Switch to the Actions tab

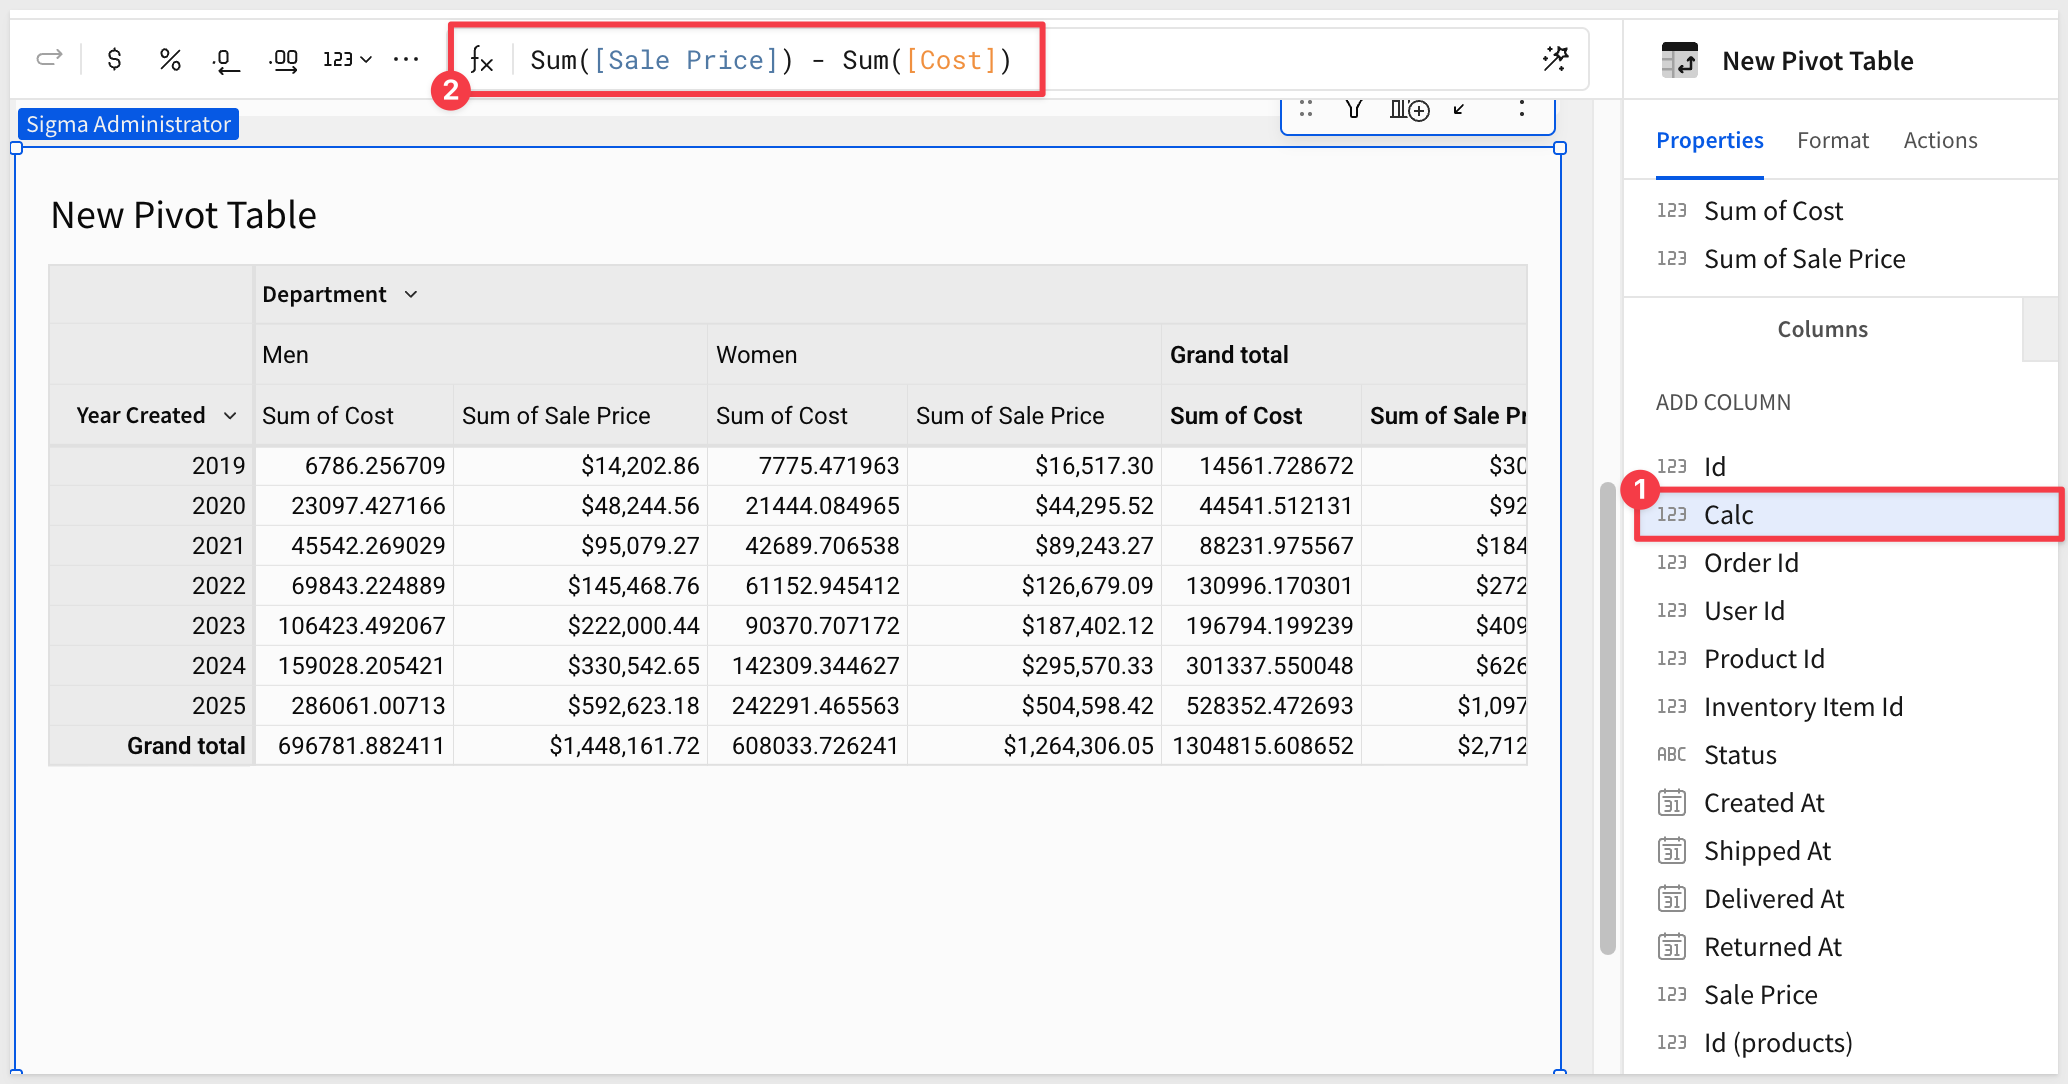(1940, 140)
